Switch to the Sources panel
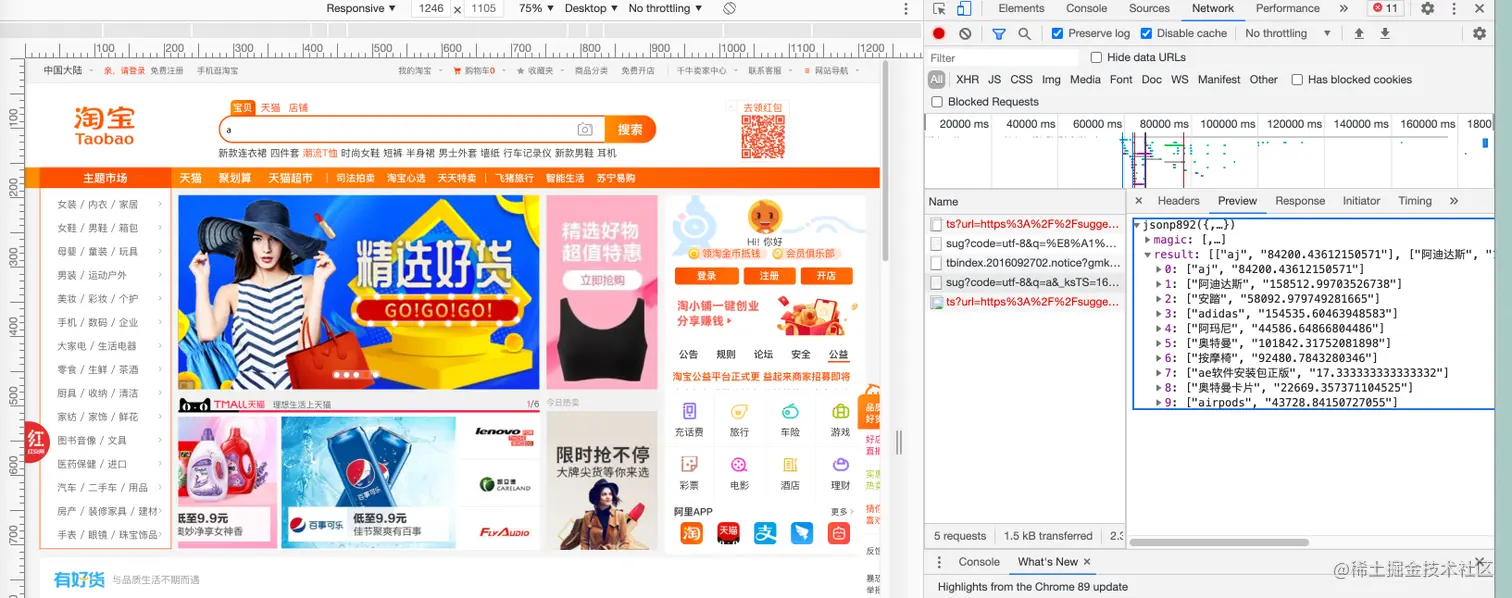 point(1148,8)
